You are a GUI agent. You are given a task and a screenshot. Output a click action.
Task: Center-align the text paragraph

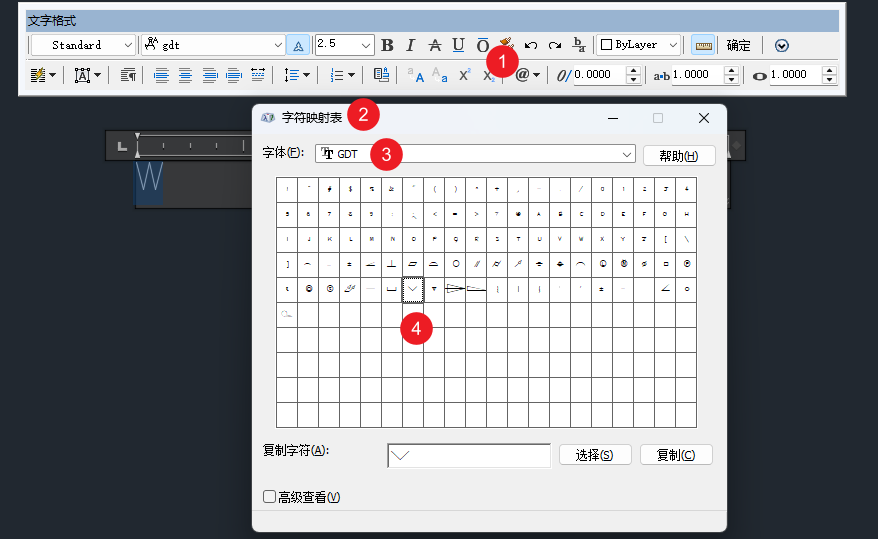click(x=185, y=75)
